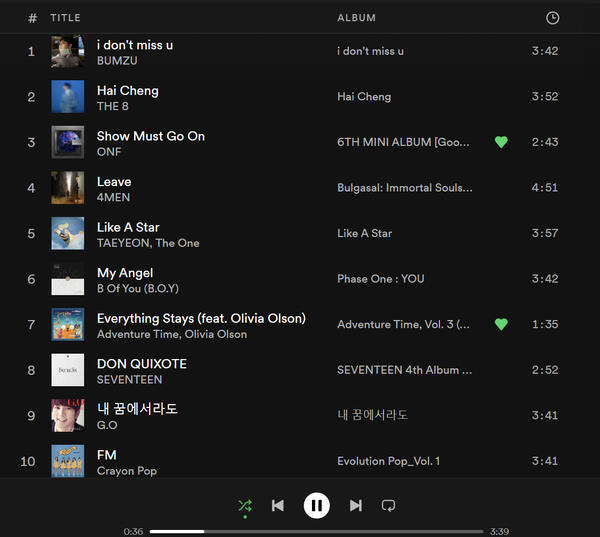Viewport: 600px width, 537px height.
Task: Skip to previous track
Action: tap(278, 506)
